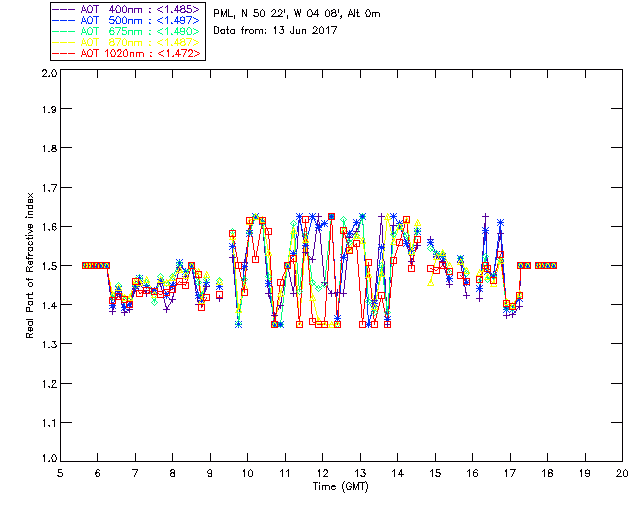Screen dimensions: 640x512
Task: Click the 6 x-axis tick label
Action: tap(98, 473)
